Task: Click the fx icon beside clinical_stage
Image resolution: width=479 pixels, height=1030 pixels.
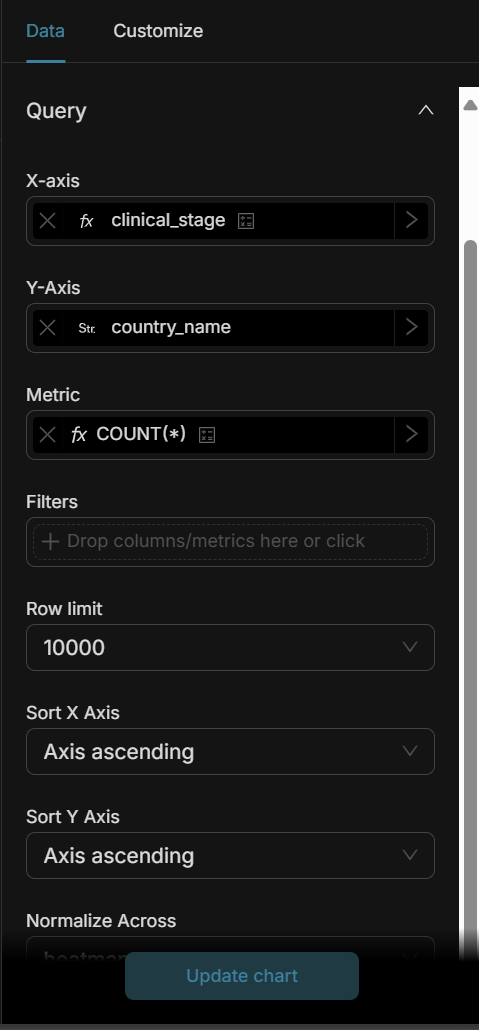Action: coord(86,221)
